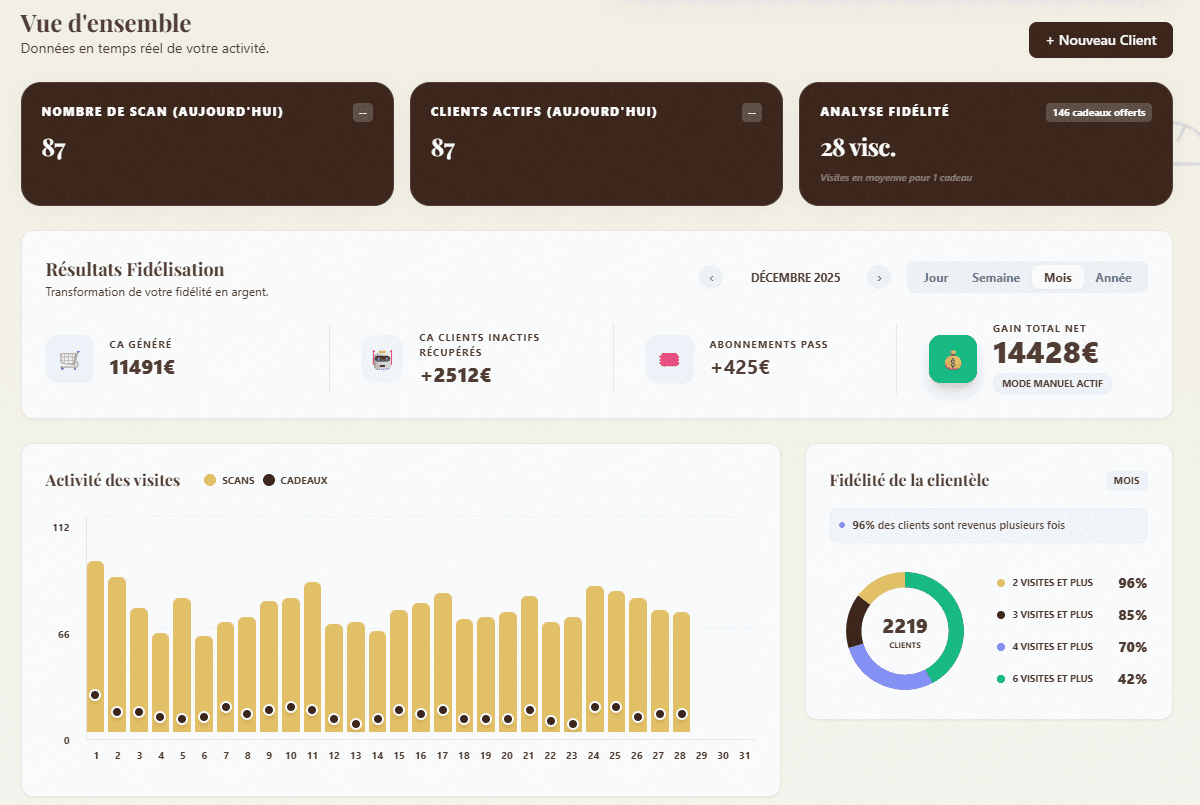1200x805 pixels.
Task: Go to next month with right chevron
Action: coord(879,278)
